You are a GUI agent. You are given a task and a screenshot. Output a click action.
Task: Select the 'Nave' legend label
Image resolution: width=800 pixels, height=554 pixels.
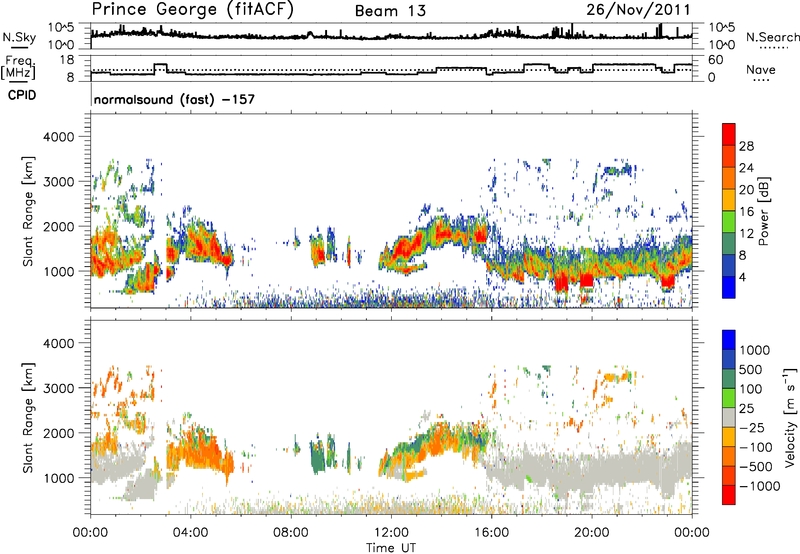click(x=761, y=70)
